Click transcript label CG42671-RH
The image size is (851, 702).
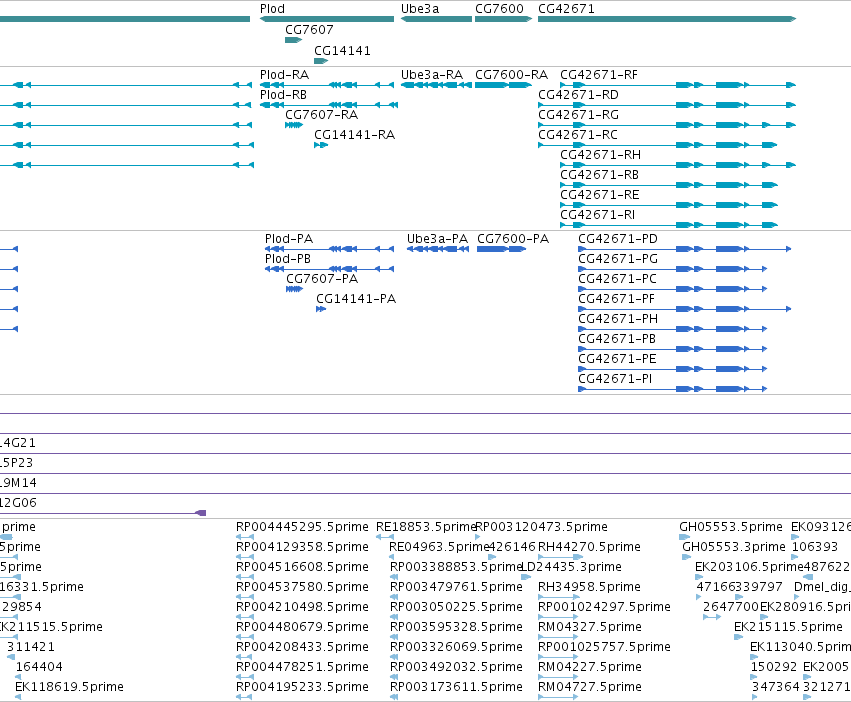600,155
